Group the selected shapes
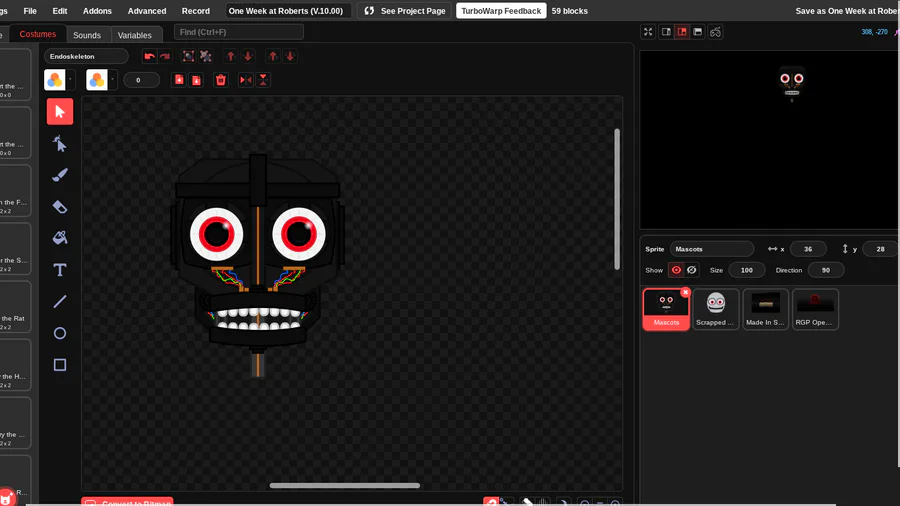Screen dimensions: 900x506 click(188, 56)
